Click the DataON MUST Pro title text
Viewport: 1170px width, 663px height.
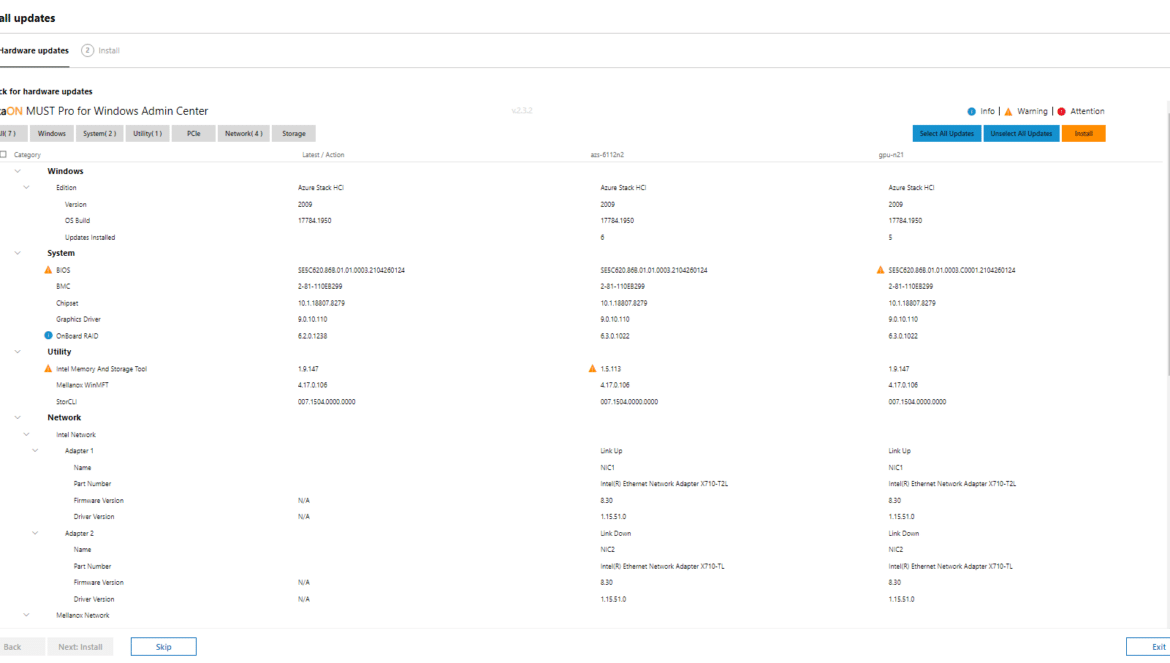(104, 111)
